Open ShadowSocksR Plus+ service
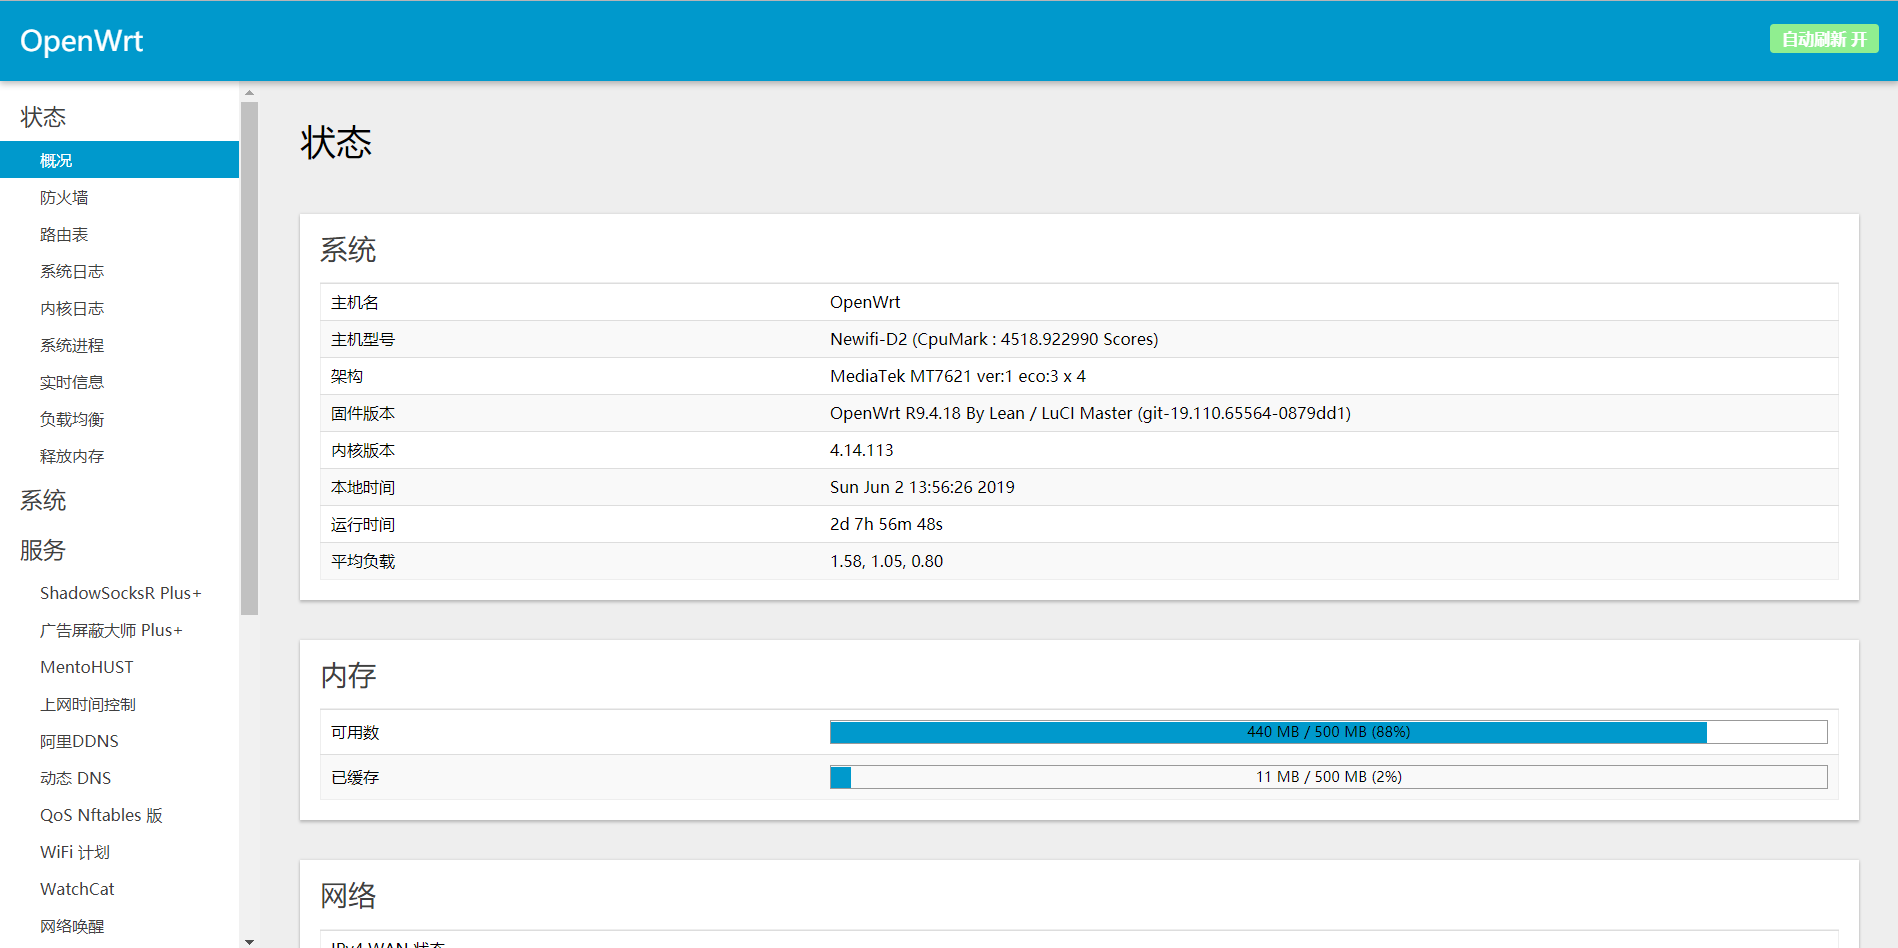Viewport: 1898px width, 948px height. [x=120, y=593]
